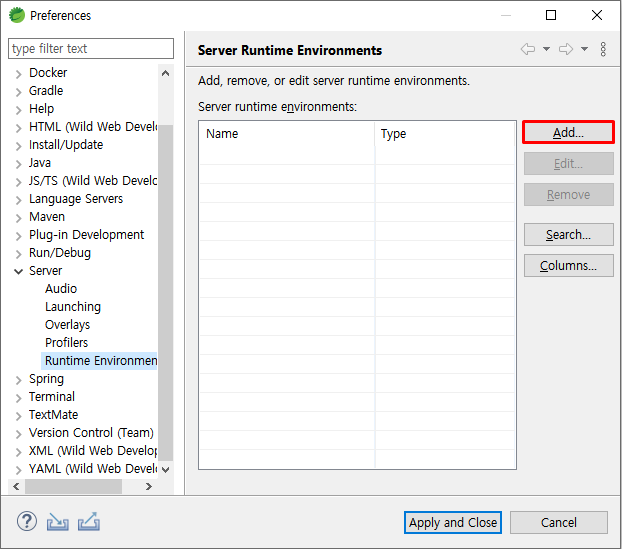622x549 pixels.
Task: Select the XML (Wild Web Developer) item
Action: pyautogui.click(x=93, y=451)
